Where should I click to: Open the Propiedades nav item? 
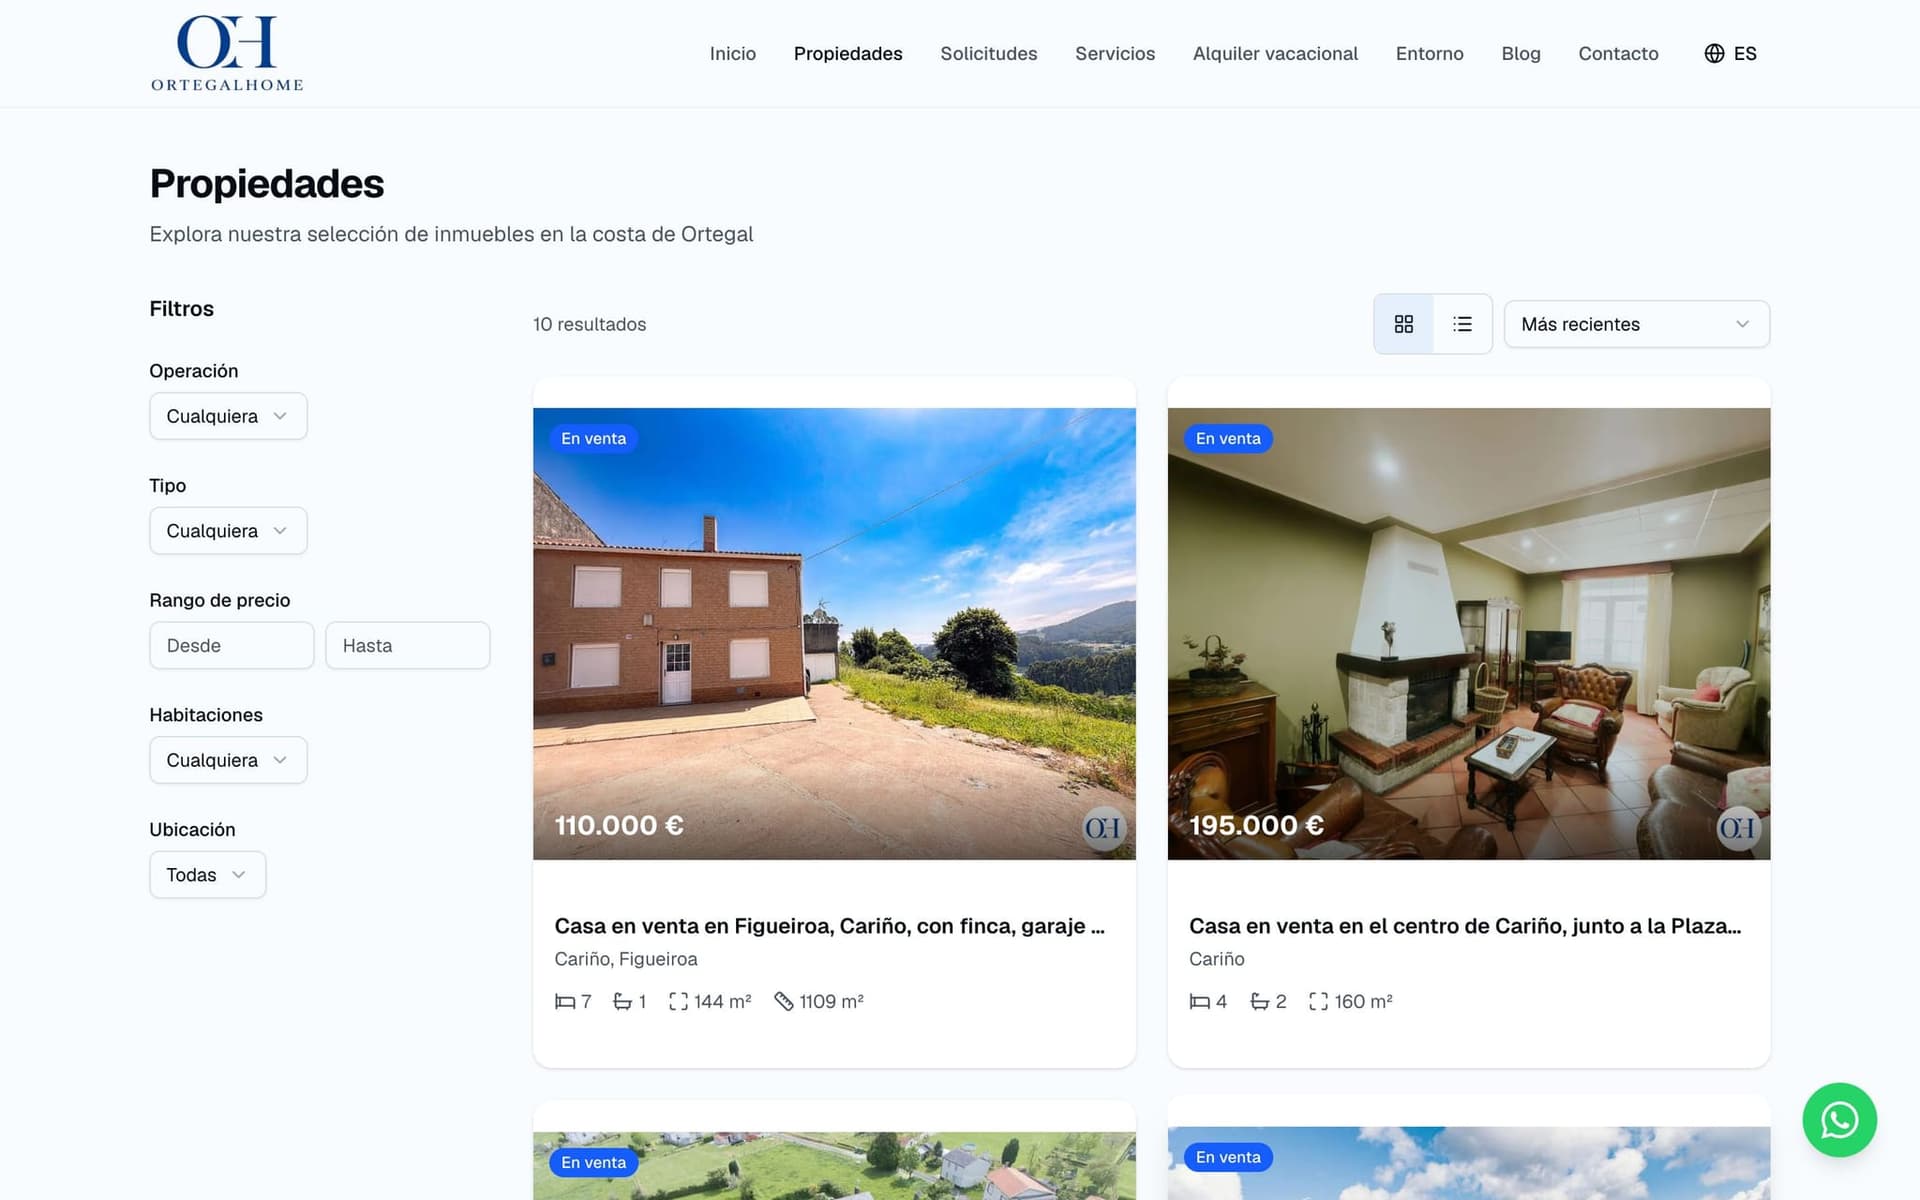click(847, 53)
